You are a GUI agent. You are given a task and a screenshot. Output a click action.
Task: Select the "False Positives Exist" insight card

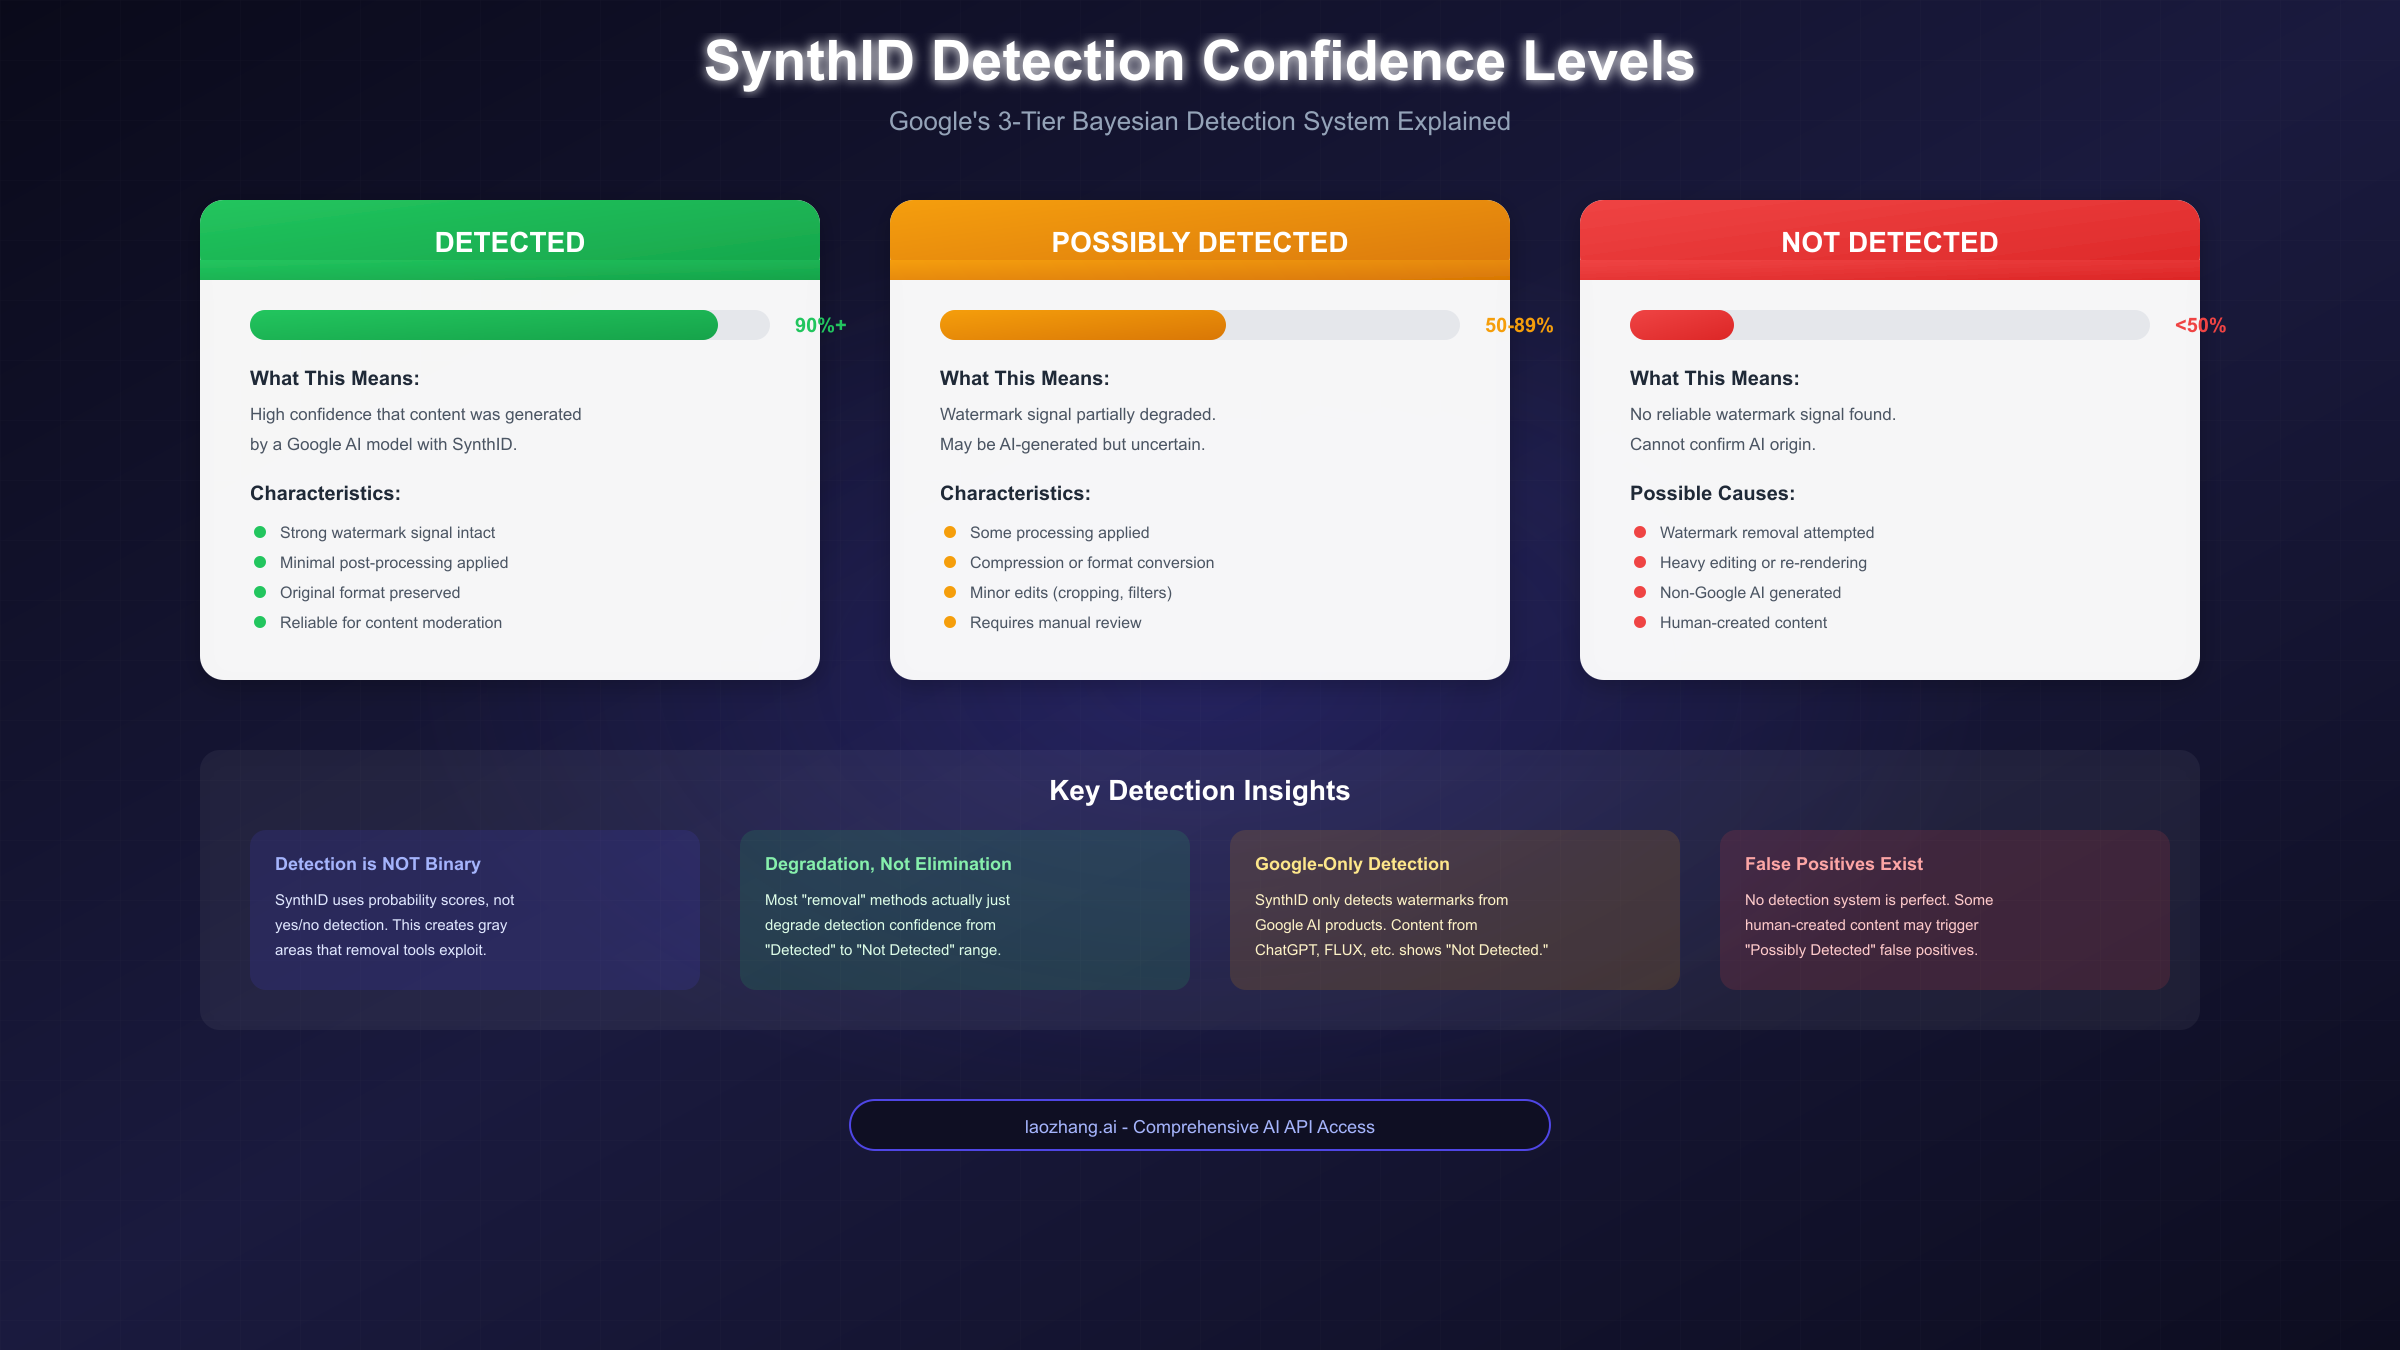pos(1945,908)
